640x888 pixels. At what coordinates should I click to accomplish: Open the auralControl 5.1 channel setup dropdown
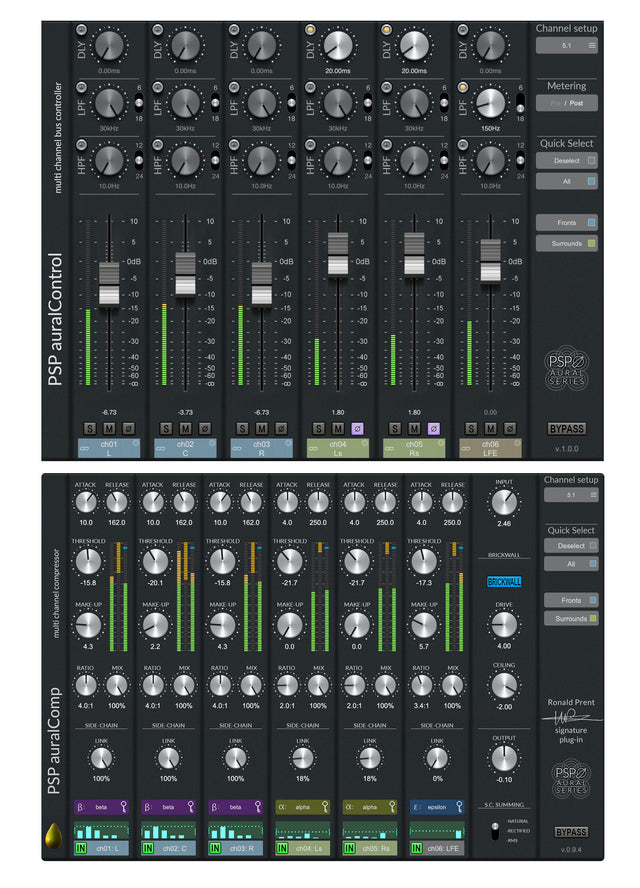566,45
